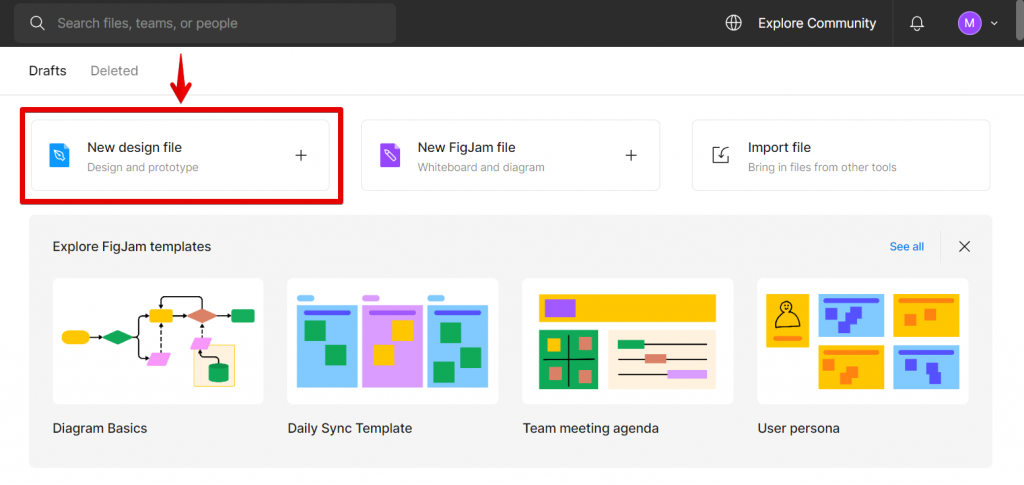Viewport: 1024px width, 485px height.
Task: Open Team meeting agenda template thumbnail
Action: pyautogui.click(x=628, y=341)
